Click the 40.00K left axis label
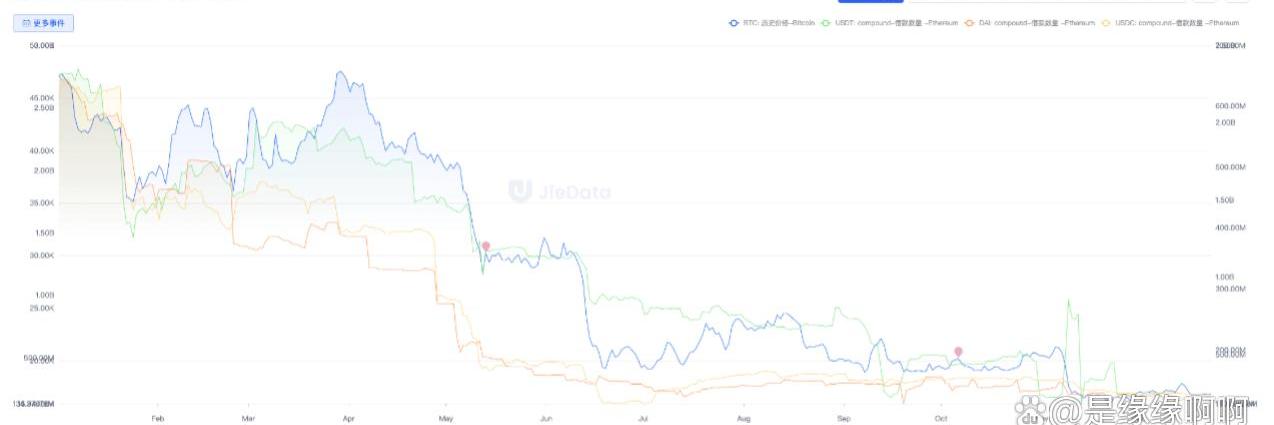Image resolution: width=1274 pixels, height=425 pixels. [x=41, y=151]
